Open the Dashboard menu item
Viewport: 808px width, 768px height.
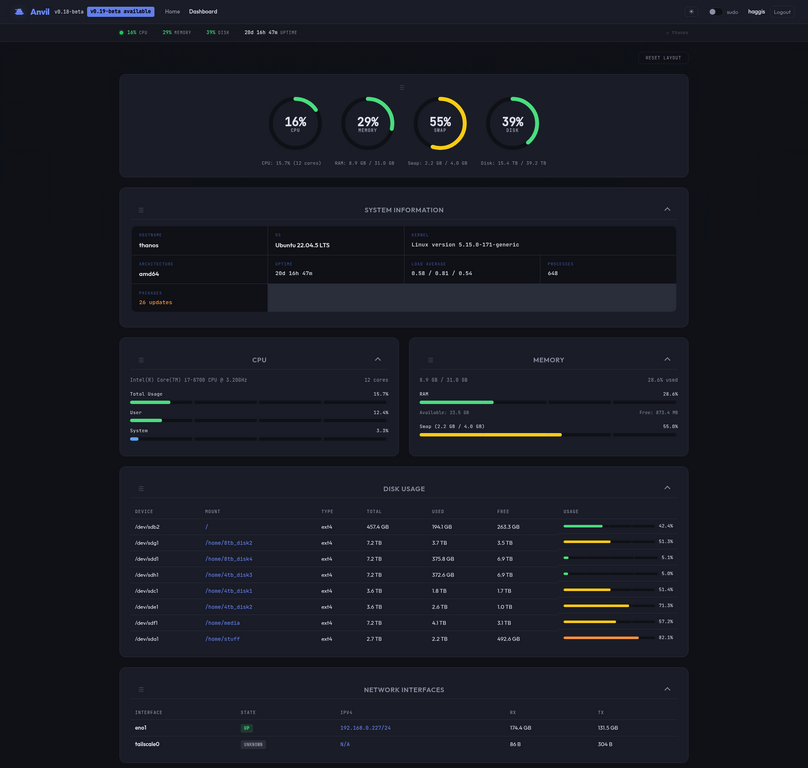coord(203,11)
